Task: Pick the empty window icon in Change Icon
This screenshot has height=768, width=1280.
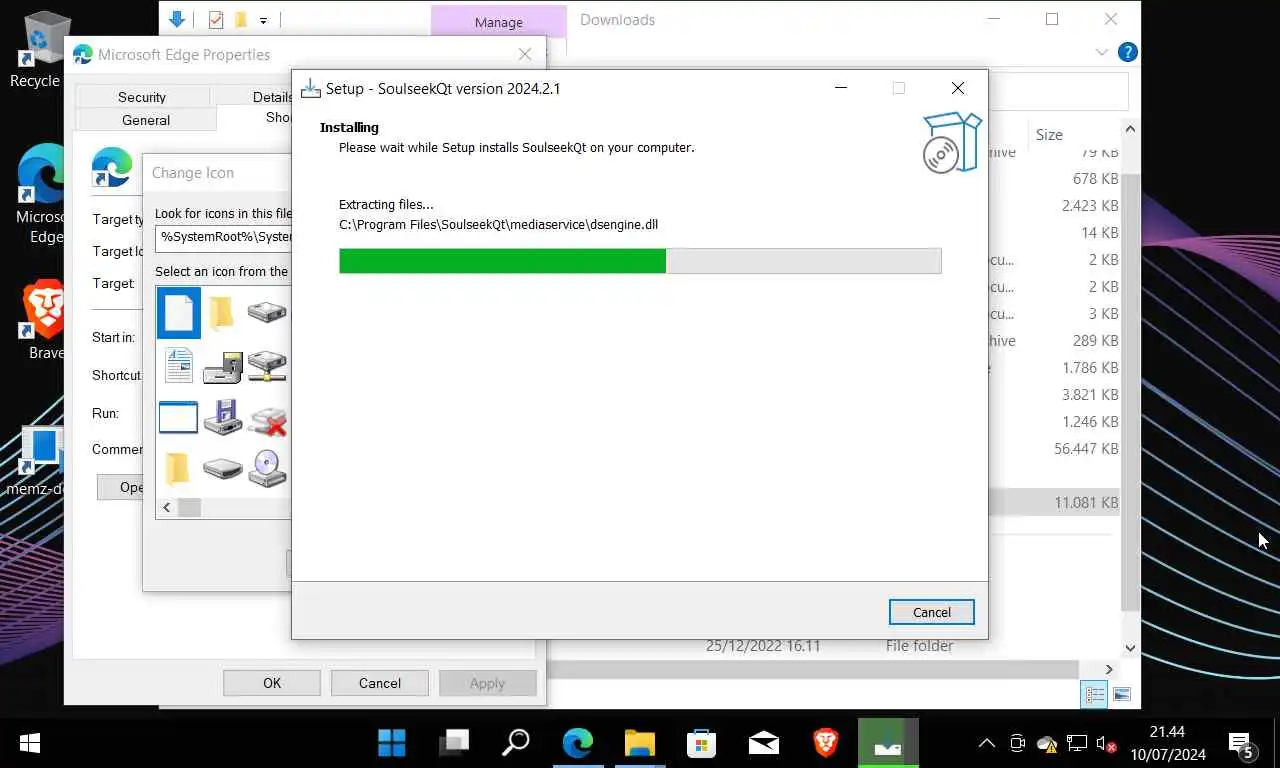Action: 178,417
